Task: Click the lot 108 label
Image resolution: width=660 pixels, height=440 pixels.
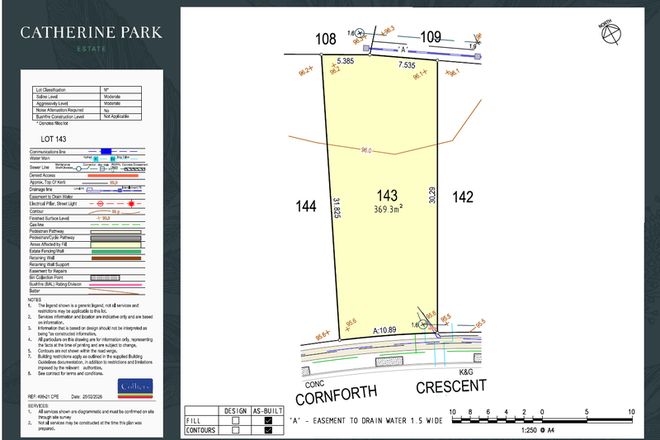Action: coord(326,39)
